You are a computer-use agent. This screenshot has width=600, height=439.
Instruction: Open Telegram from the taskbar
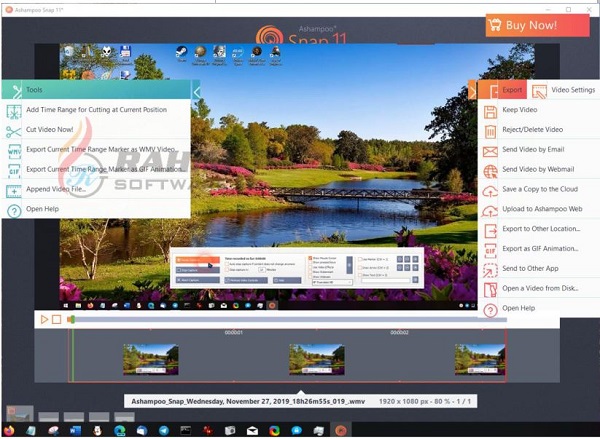(x=164, y=431)
